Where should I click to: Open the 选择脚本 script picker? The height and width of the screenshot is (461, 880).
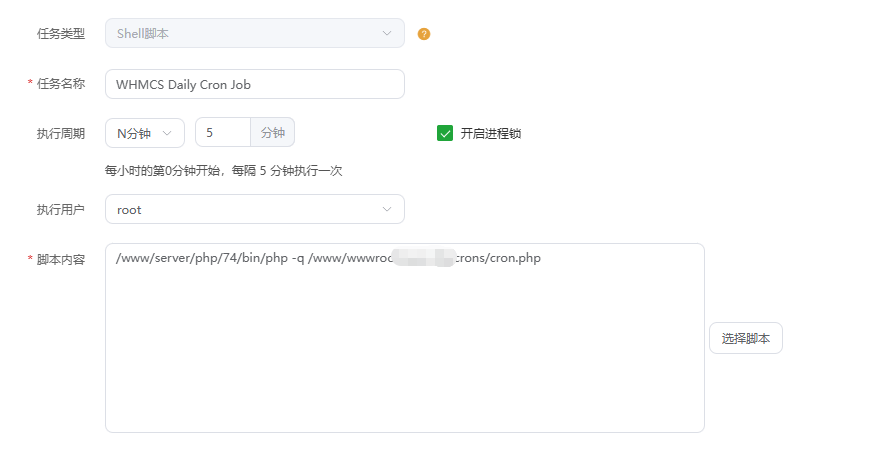click(746, 338)
